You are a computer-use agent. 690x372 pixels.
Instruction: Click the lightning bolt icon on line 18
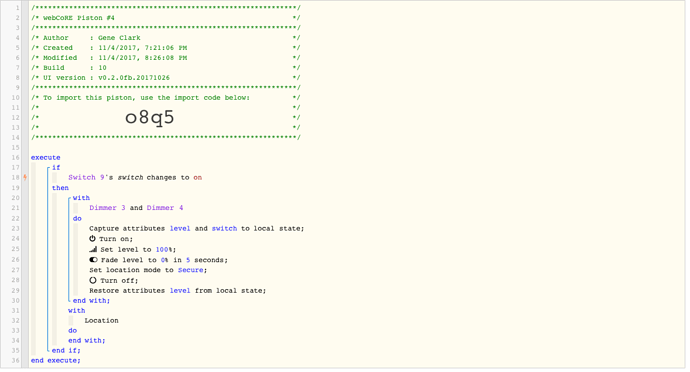pos(25,177)
